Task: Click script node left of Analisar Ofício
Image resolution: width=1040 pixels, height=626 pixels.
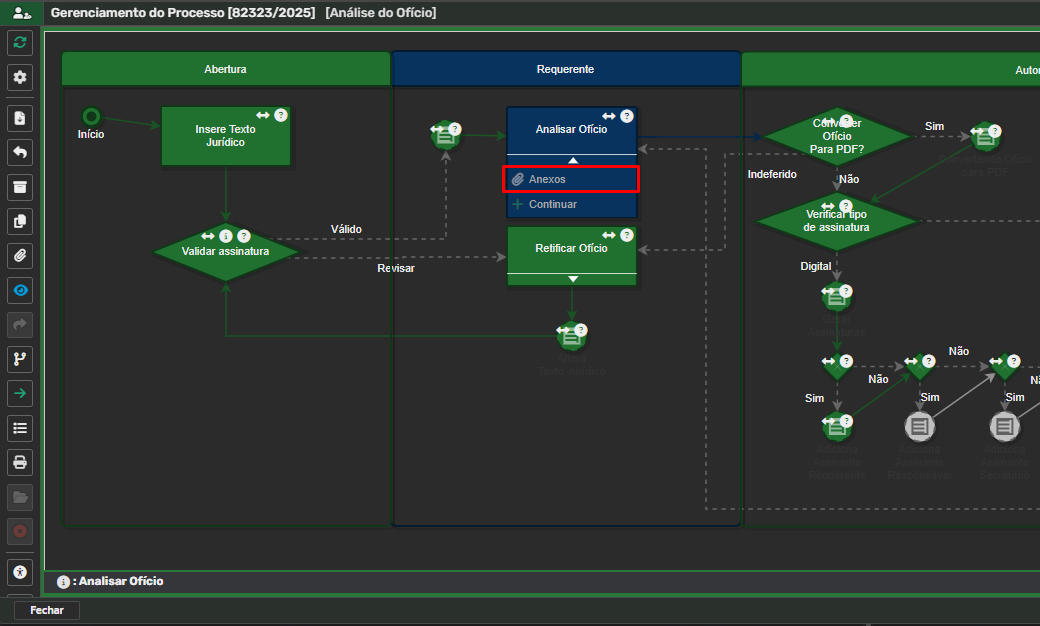Action: pos(446,136)
